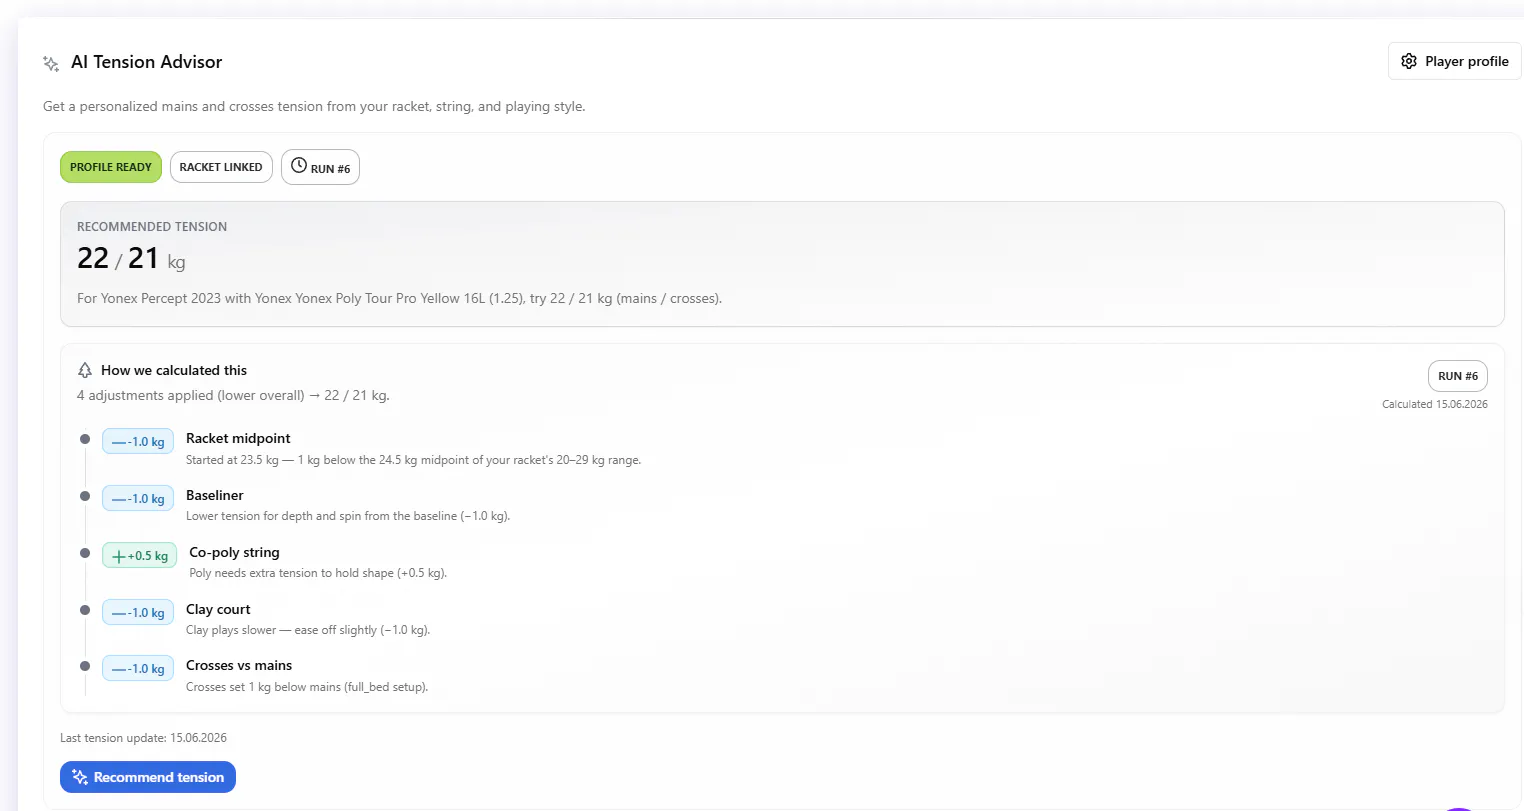The width and height of the screenshot is (1524, 811).
Task: Click the 'How we calculated this' heading
Action: point(174,370)
